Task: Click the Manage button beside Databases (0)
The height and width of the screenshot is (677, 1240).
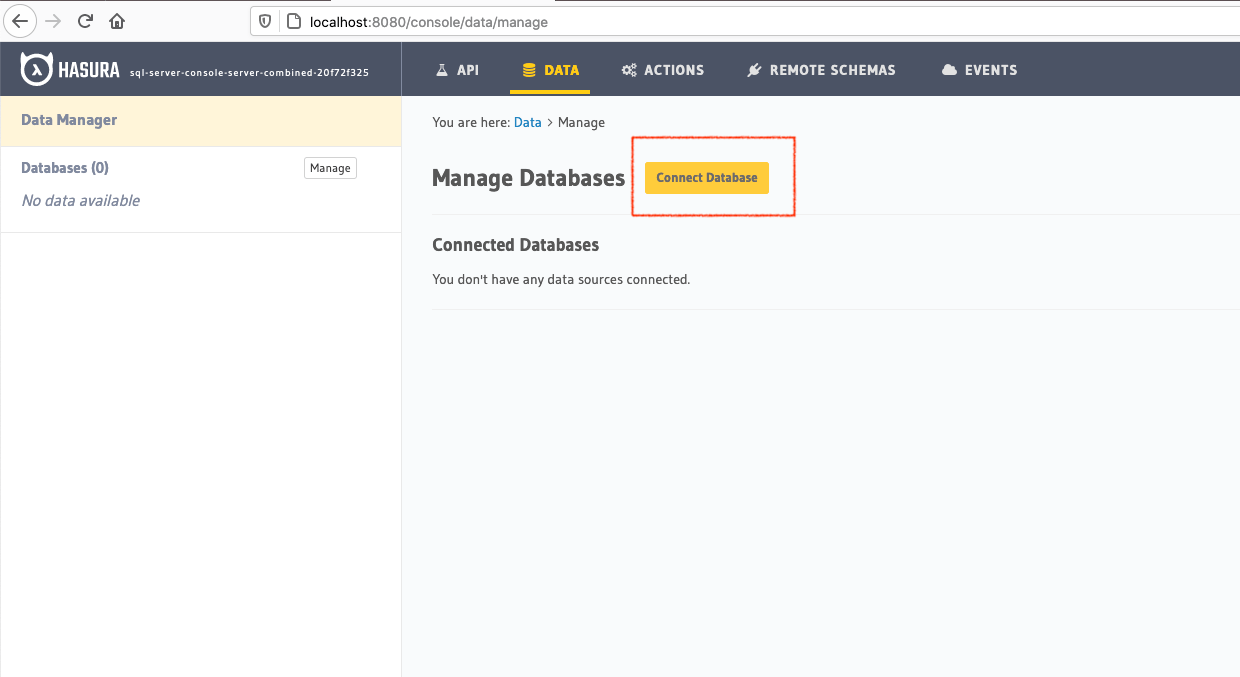Action: coord(330,168)
